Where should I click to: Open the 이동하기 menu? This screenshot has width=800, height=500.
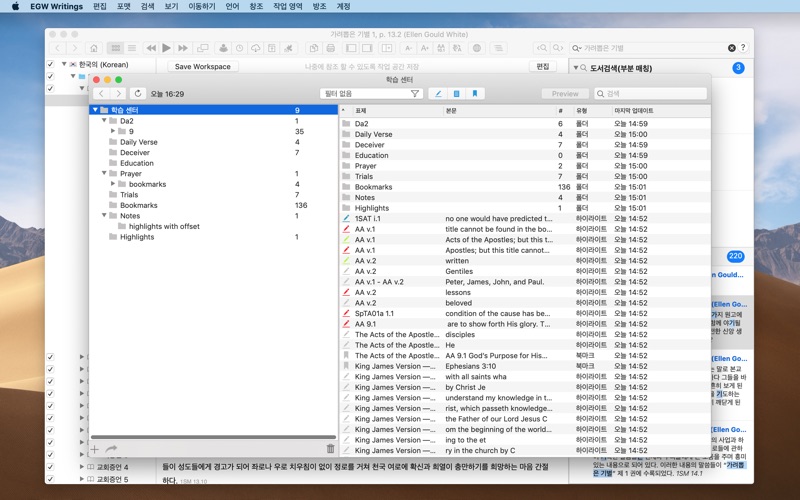202,6
